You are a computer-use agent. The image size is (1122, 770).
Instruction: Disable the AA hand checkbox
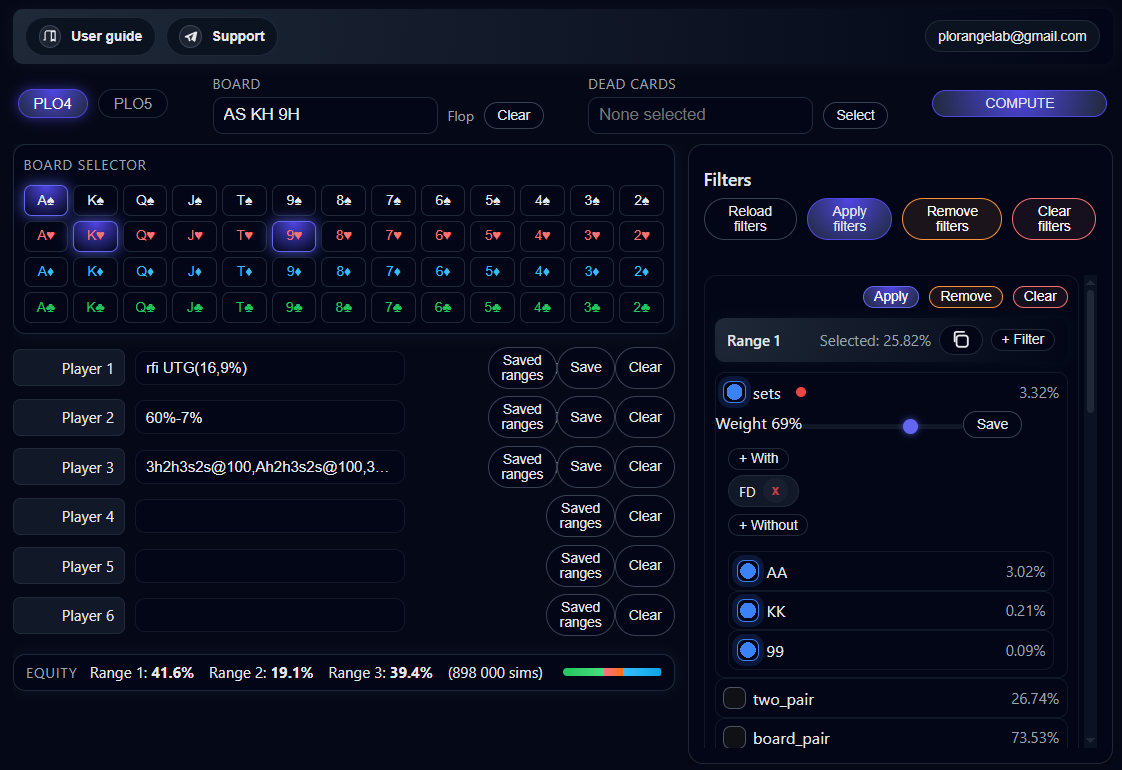pos(748,571)
